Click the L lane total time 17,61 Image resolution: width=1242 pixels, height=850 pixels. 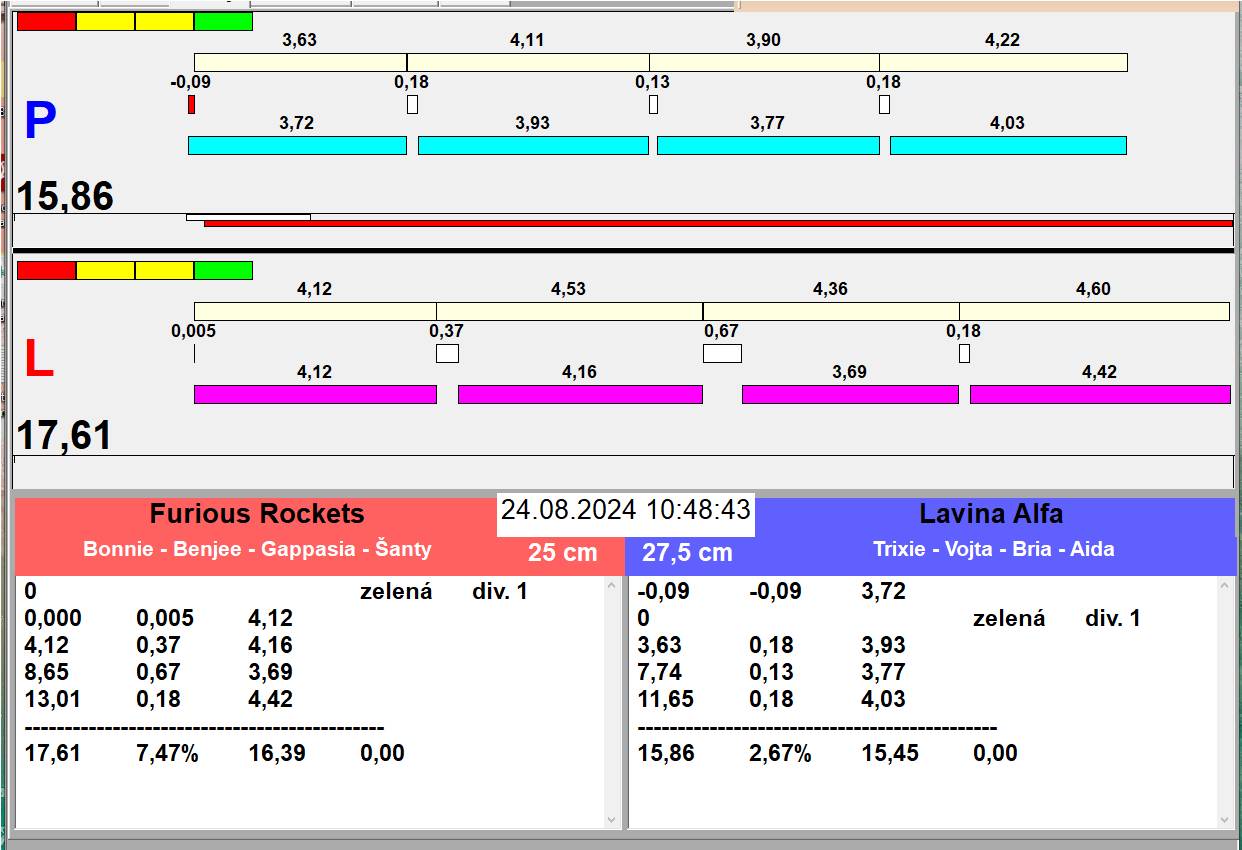coord(65,436)
